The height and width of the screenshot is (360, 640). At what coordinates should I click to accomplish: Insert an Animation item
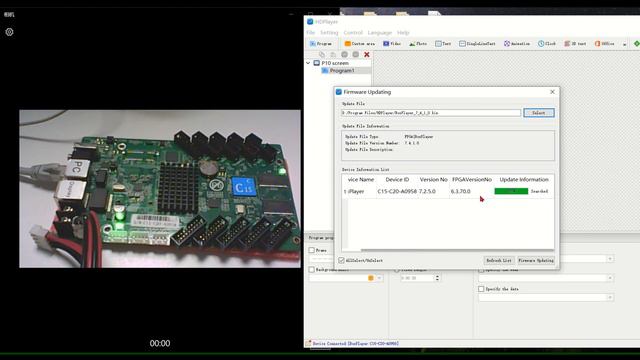517,43
